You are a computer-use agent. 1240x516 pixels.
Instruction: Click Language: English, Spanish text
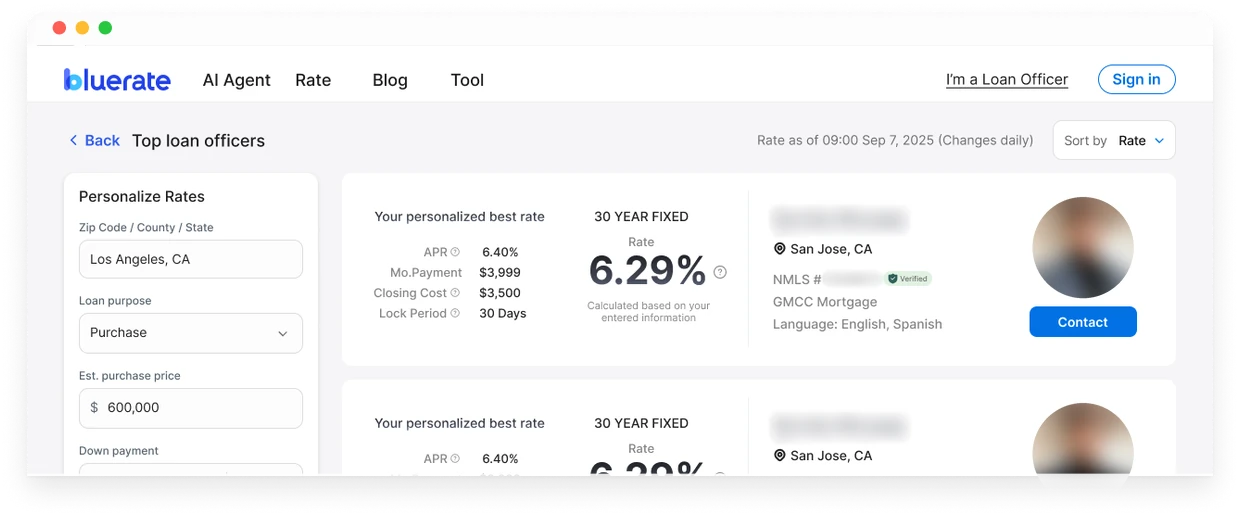[858, 324]
